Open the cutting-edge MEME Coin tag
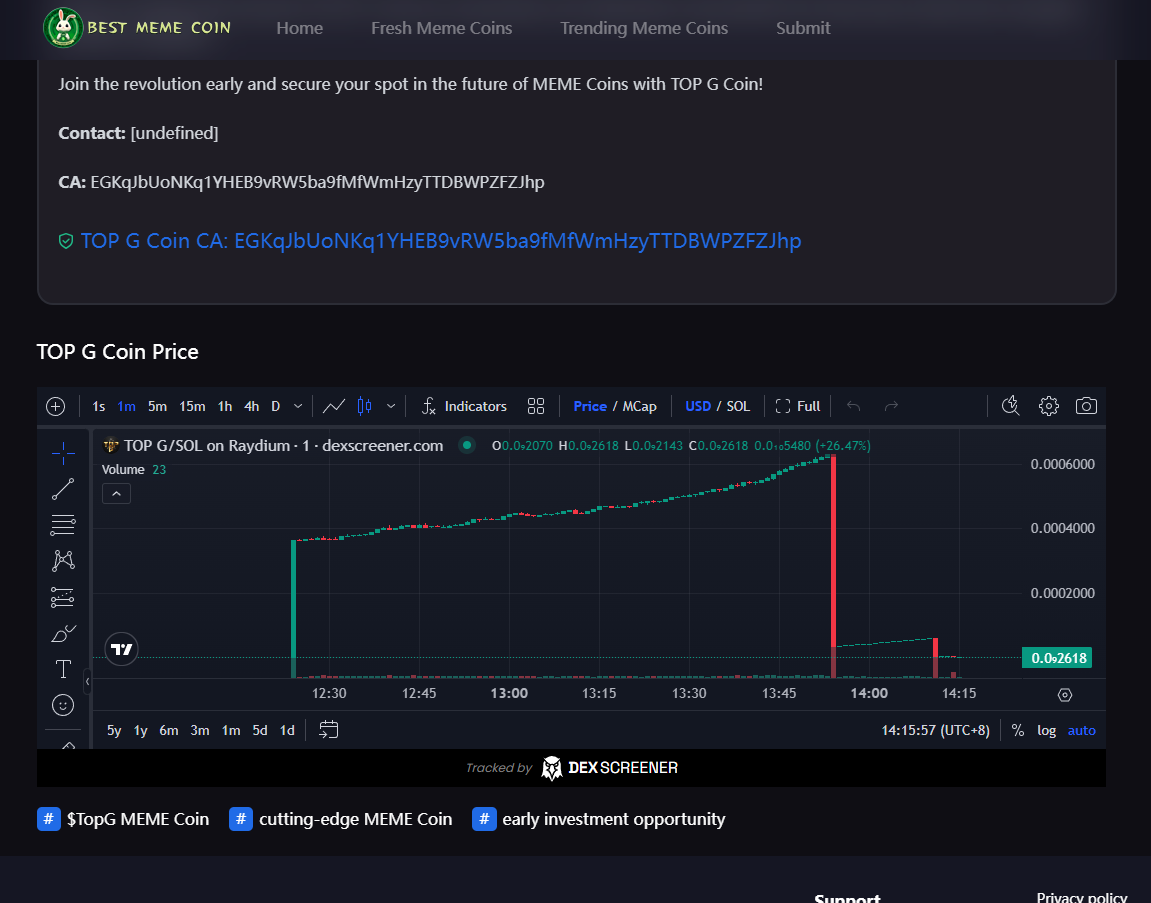This screenshot has height=903, width=1151. 341,819
